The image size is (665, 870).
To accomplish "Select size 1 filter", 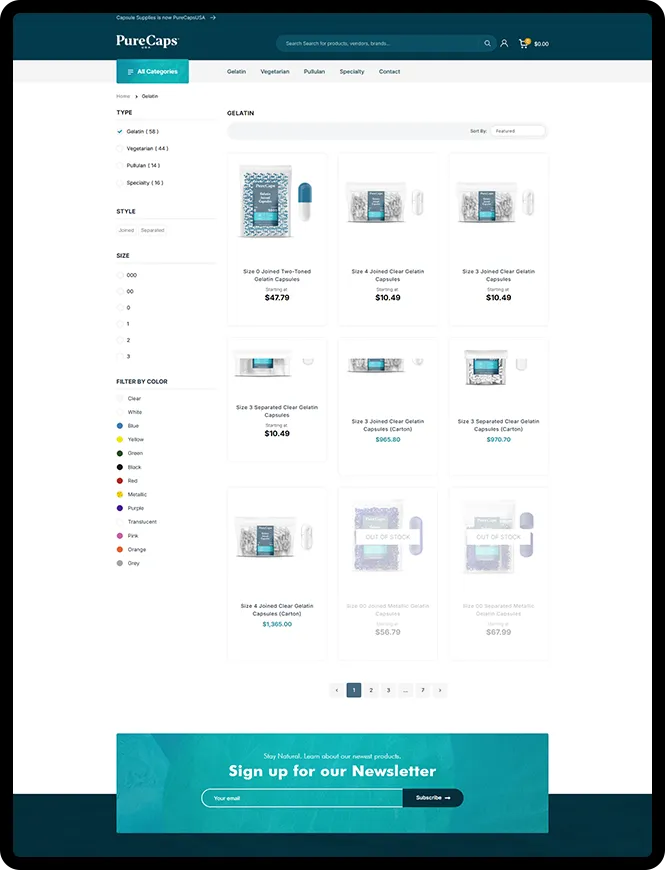I will (x=120, y=324).
